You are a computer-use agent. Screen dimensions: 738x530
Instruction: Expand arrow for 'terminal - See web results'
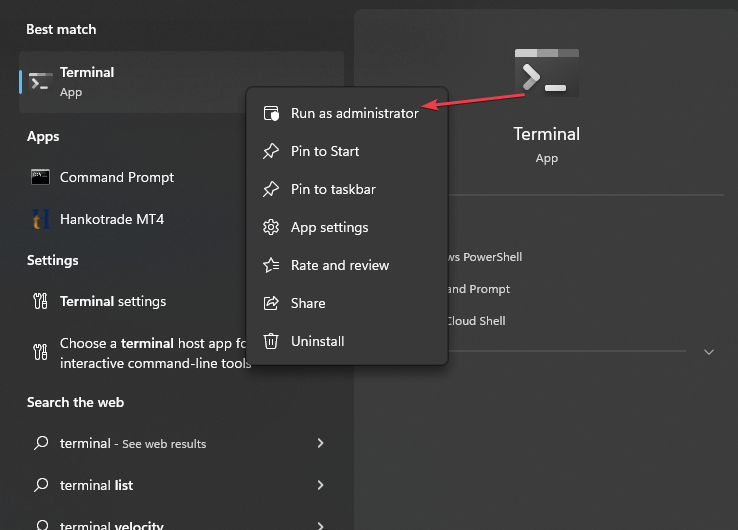coord(321,443)
